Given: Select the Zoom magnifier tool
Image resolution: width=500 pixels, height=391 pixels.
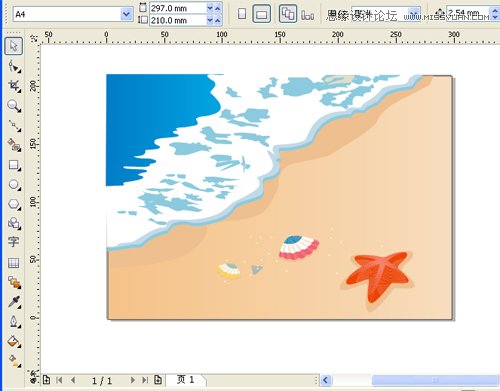Looking at the screenshot, I should 14,105.
